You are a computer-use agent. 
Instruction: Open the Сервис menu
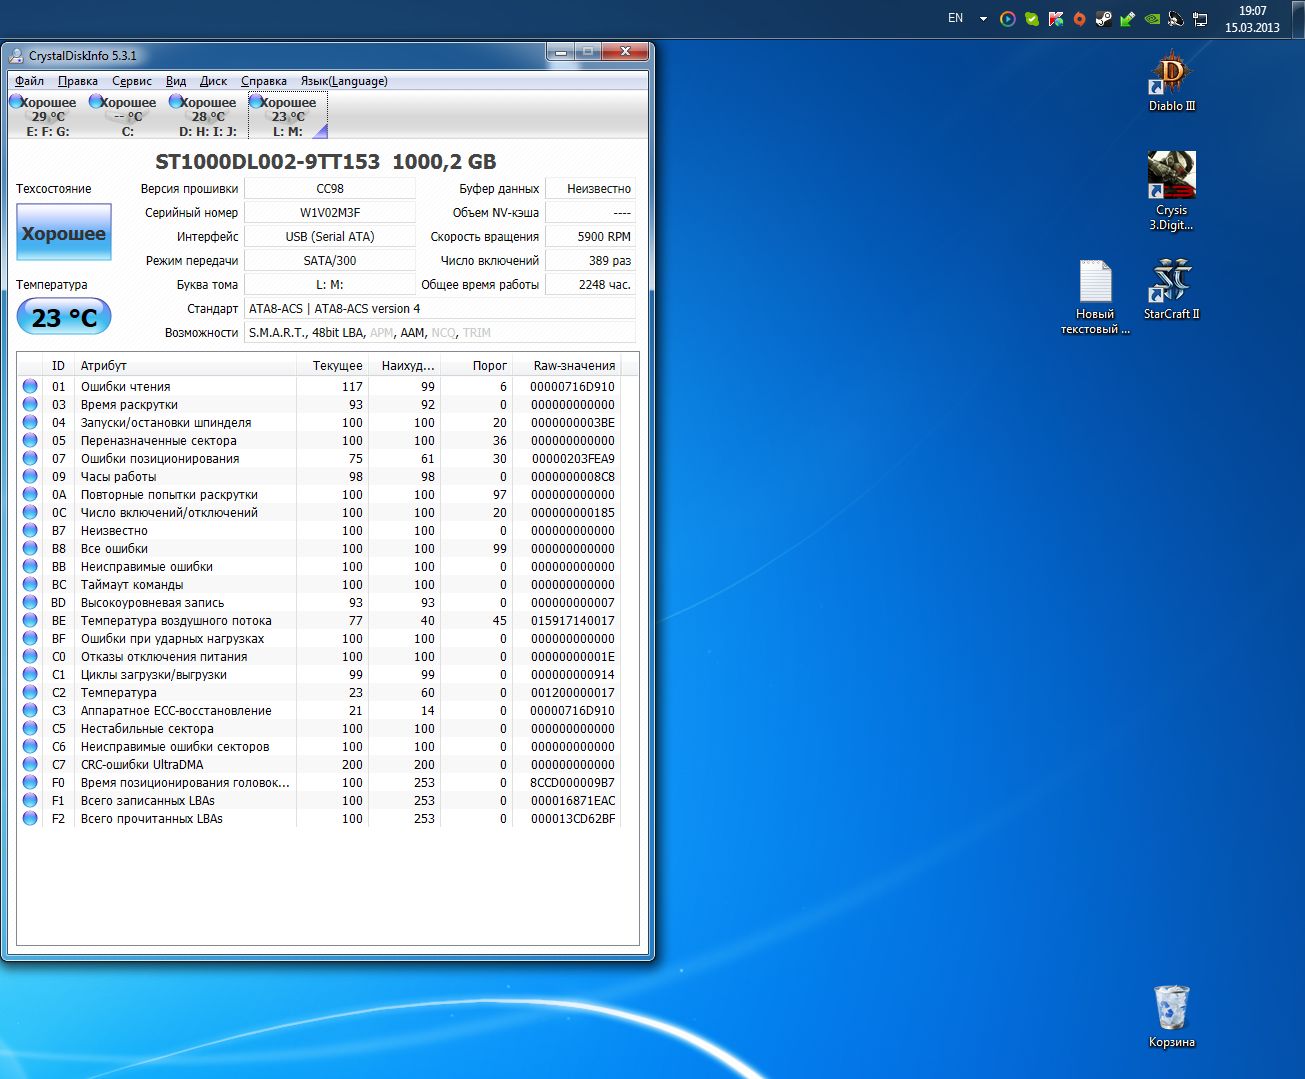(x=132, y=81)
